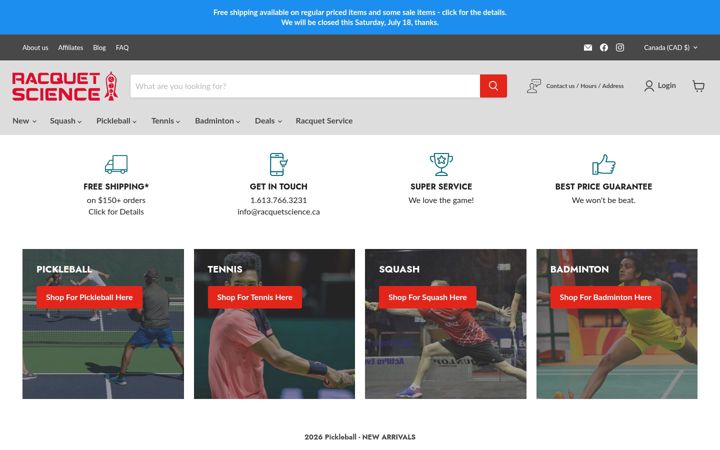Open the email envelope icon in top bar
The height and width of the screenshot is (450, 720).
588,48
